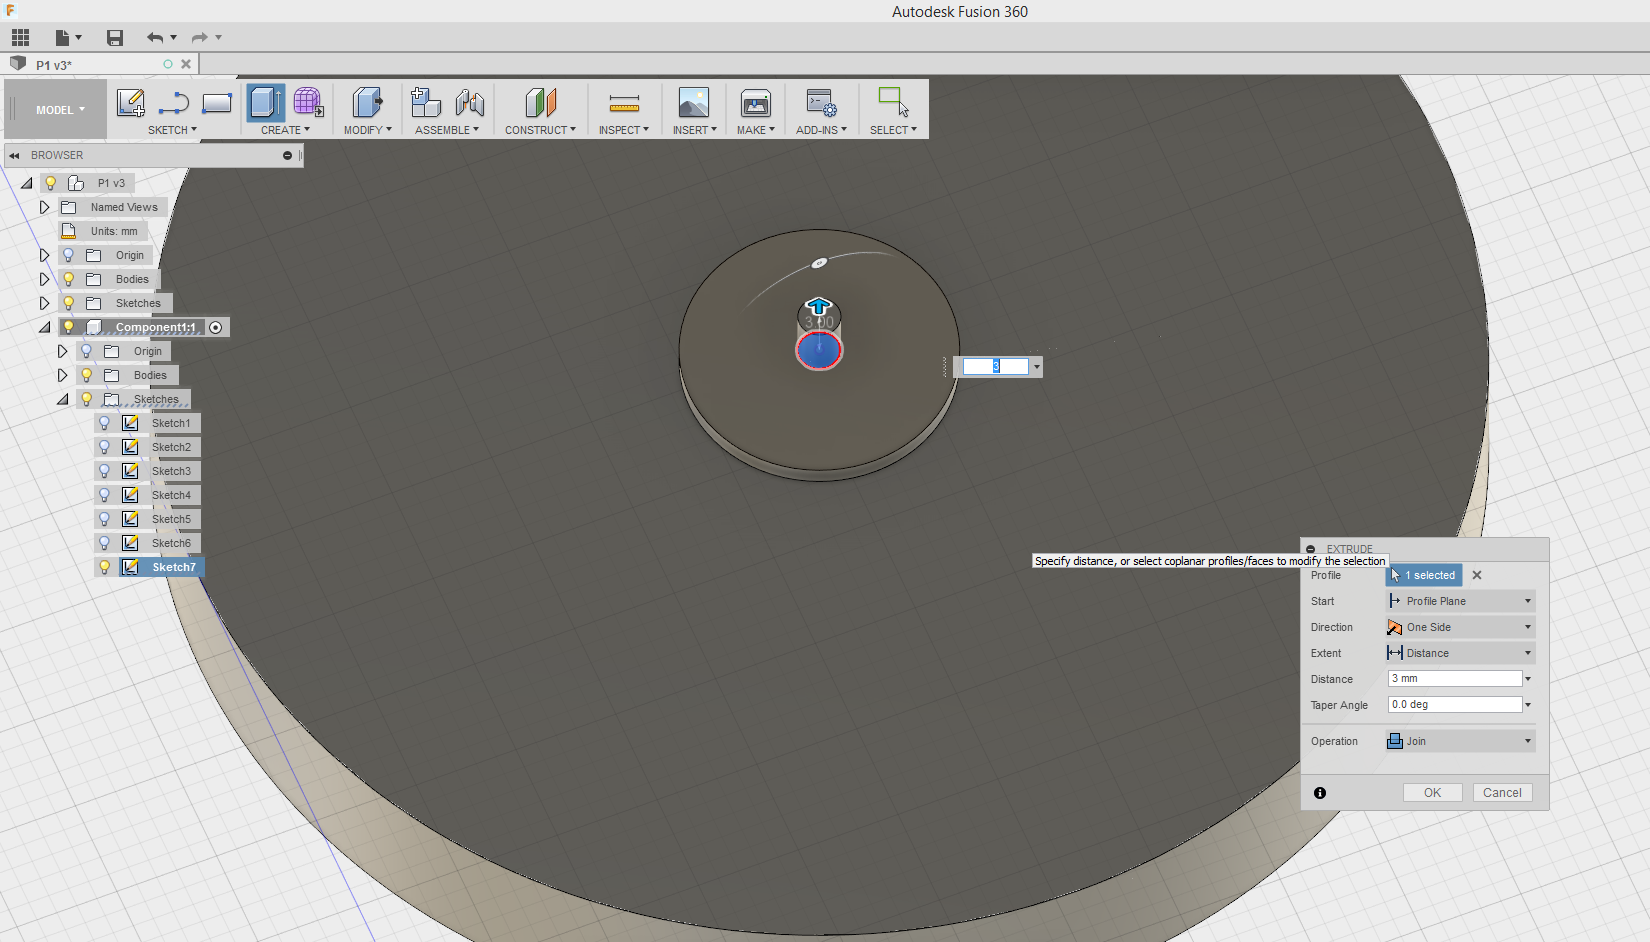Click the selected blue circle profile
This screenshot has height=942, width=1650.
tap(819, 351)
